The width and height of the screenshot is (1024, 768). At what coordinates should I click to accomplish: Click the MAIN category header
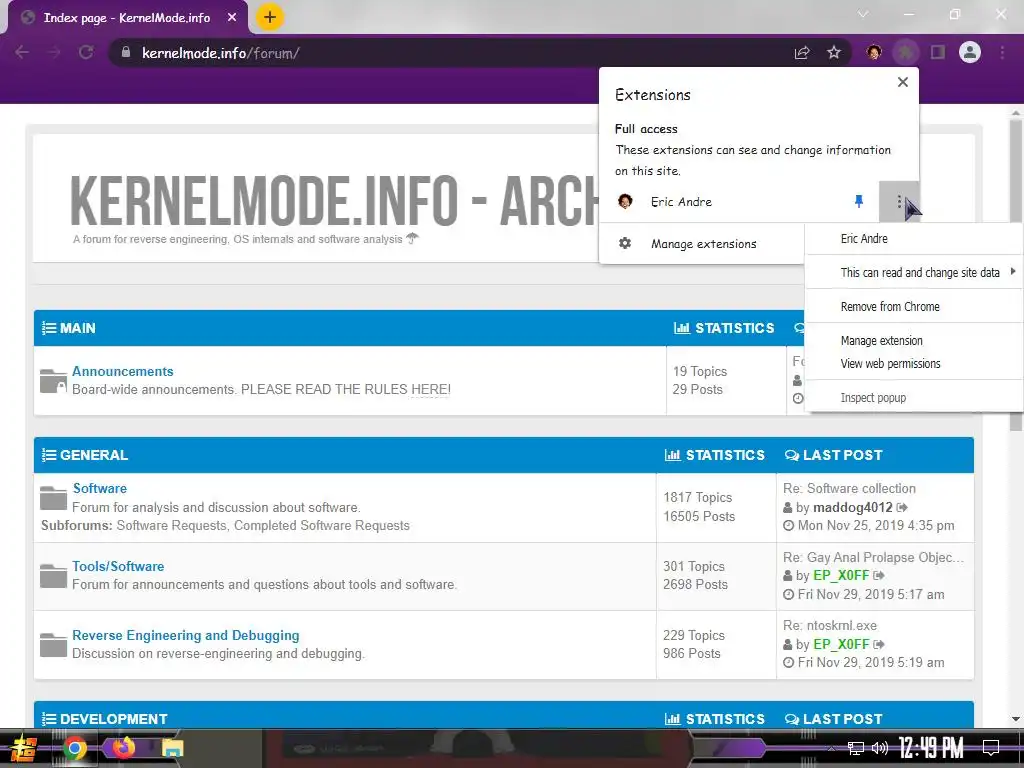click(x=77, y=328)
